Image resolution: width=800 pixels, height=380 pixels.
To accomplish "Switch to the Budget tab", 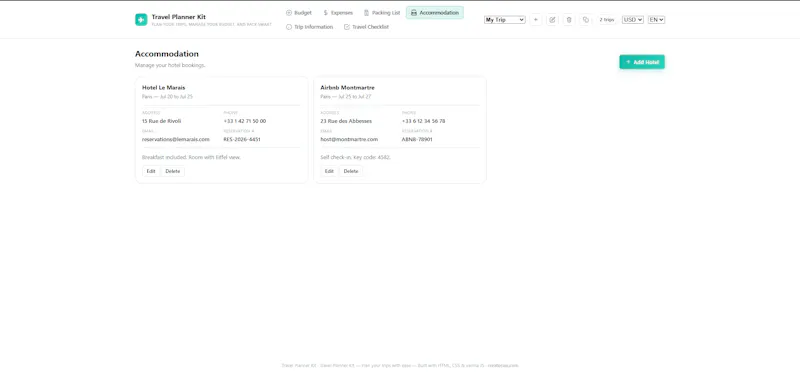I will click(x=299, y=13).
